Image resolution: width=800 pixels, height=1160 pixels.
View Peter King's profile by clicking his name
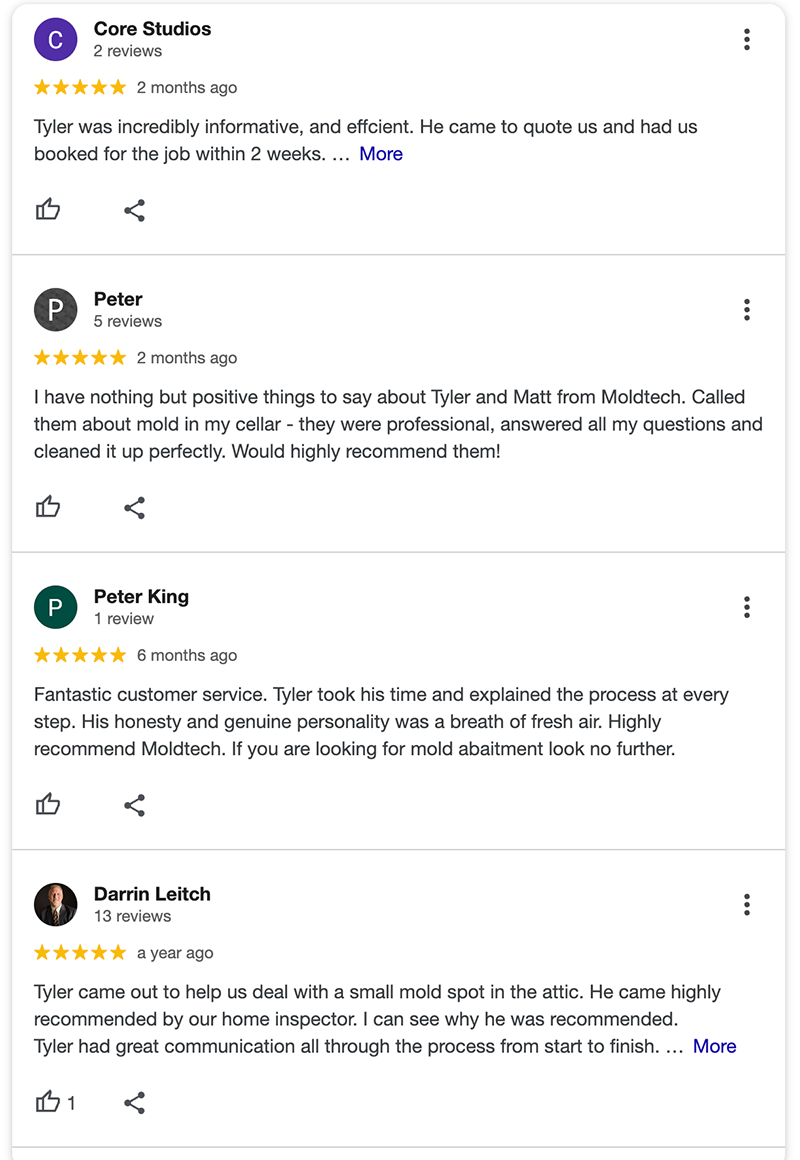click(140, 596)
